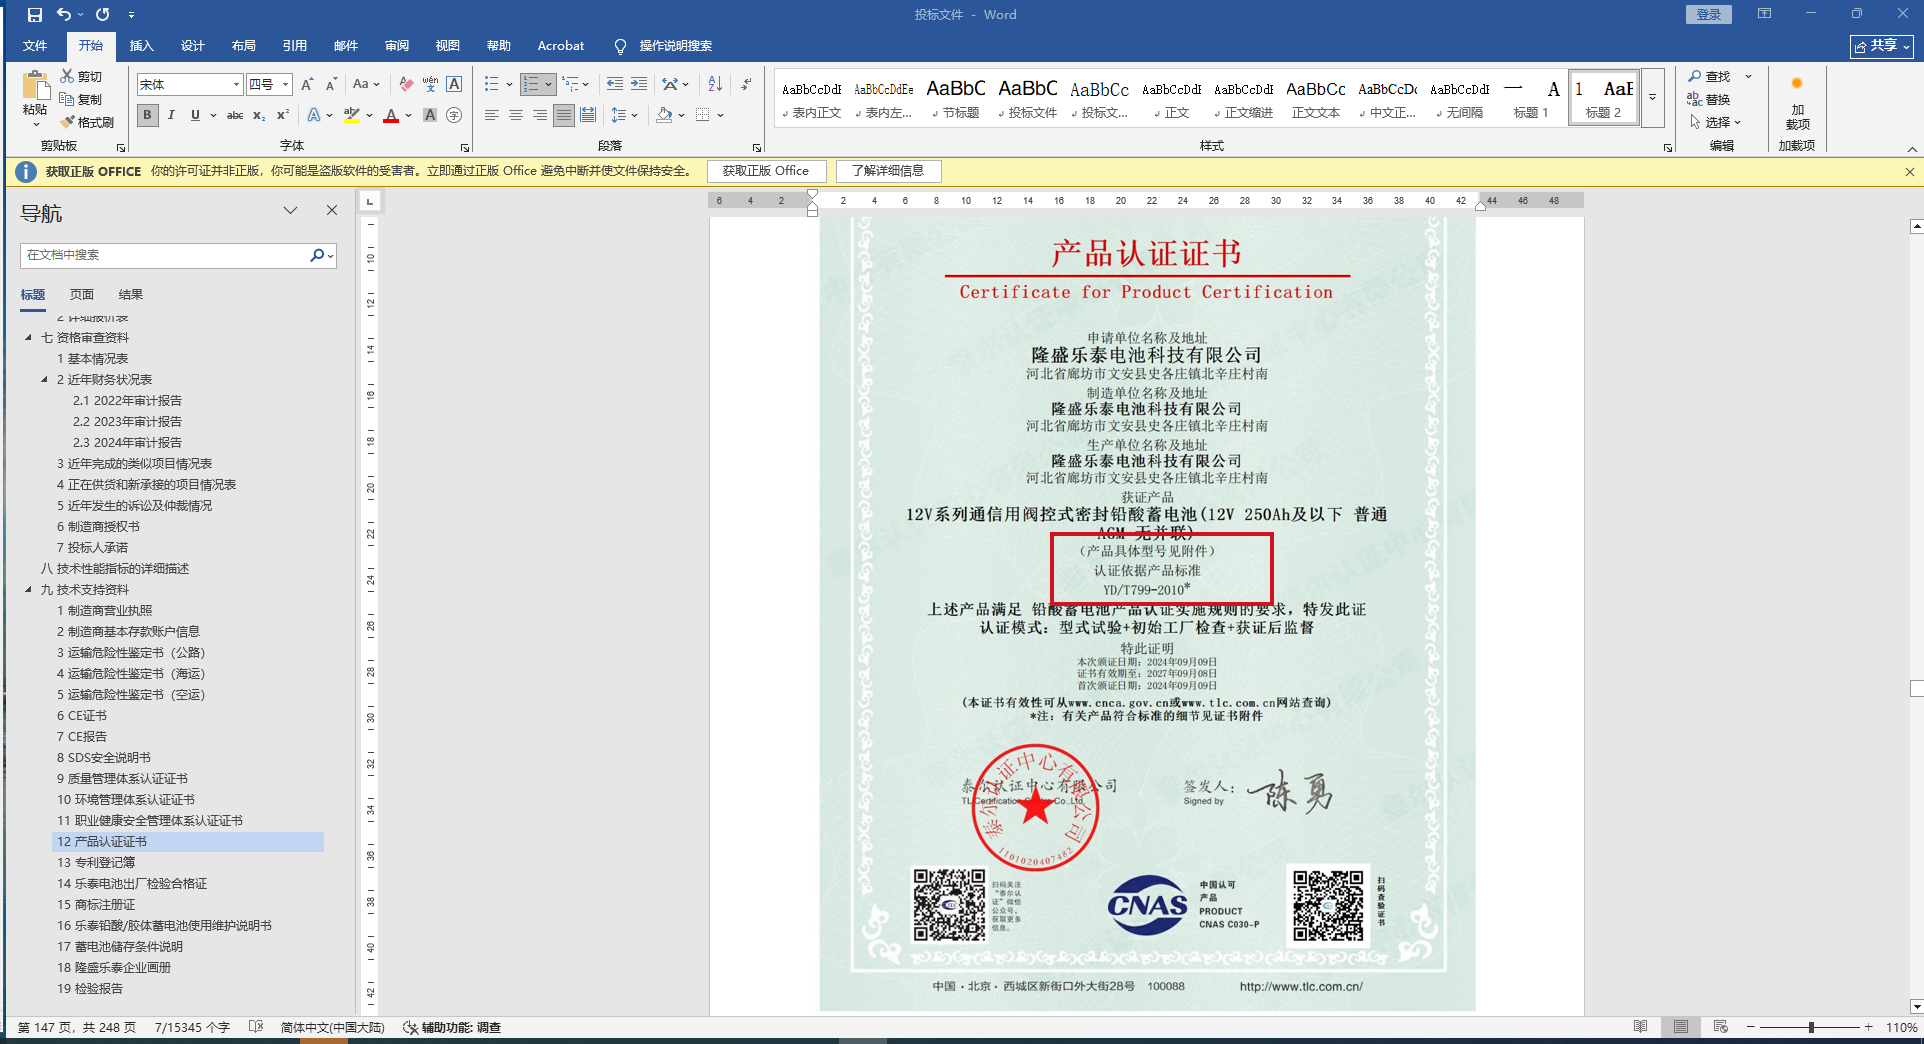This screenshot has width=1924, height=1044.
Task: Click the zoom slider handle
Action: (x=1811, y=1027)
